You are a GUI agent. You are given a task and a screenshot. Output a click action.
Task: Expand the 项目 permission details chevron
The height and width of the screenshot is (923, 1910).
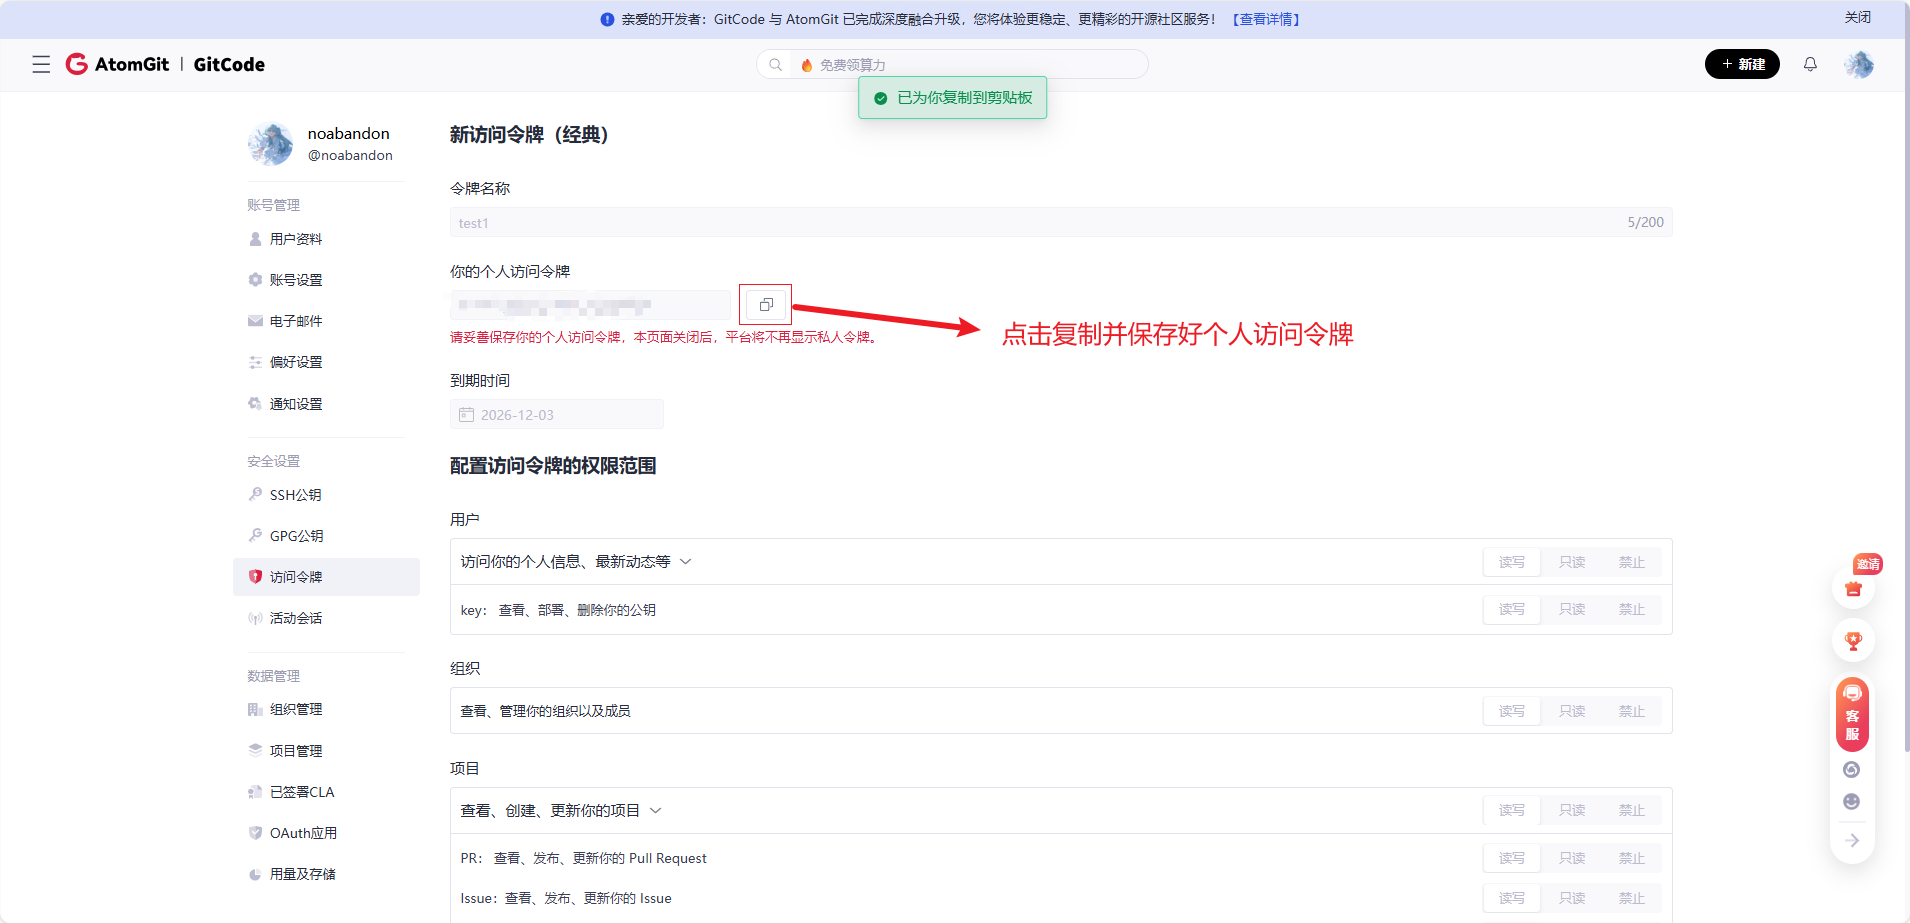coord(656,810)
